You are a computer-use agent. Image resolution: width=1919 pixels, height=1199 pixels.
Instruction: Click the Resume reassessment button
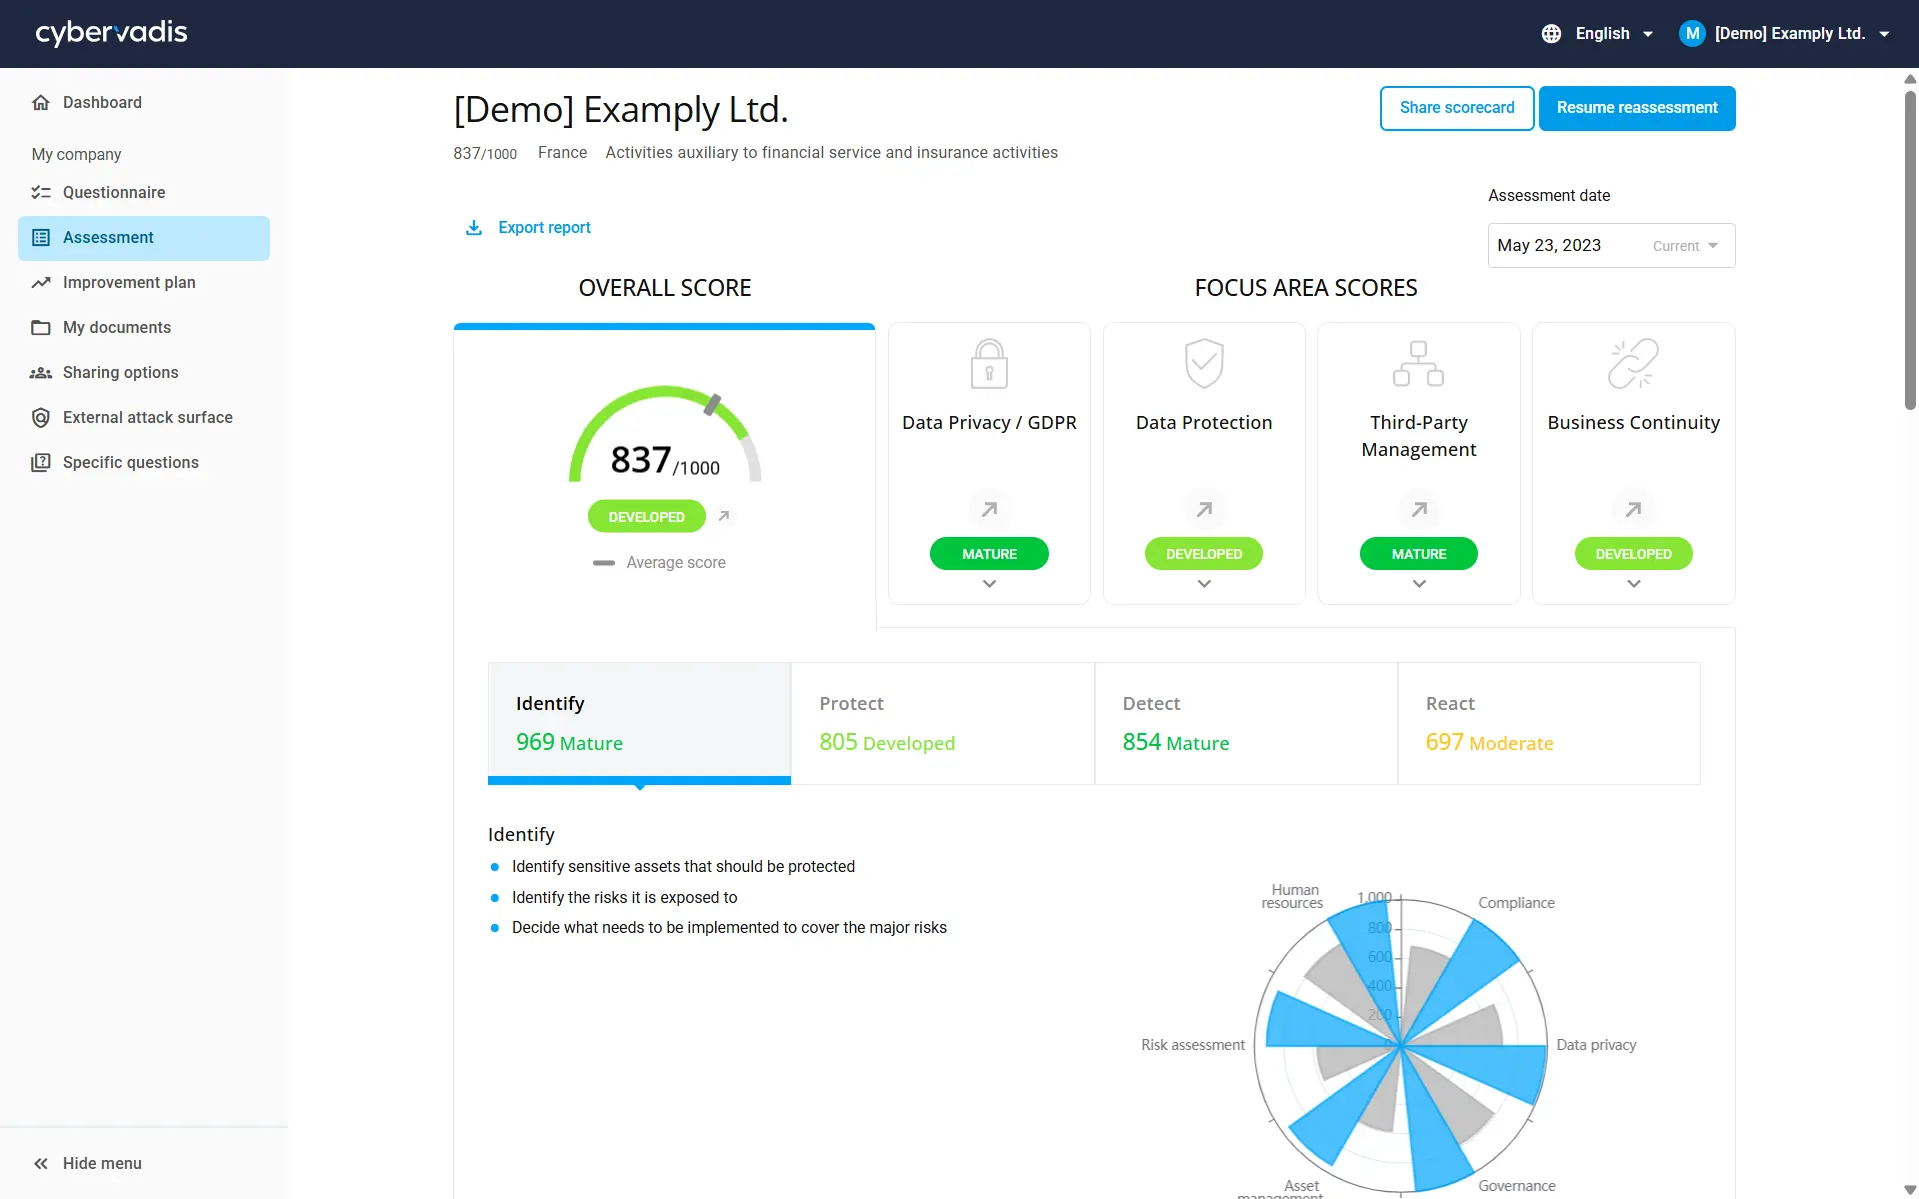(x=1636, y=108)
